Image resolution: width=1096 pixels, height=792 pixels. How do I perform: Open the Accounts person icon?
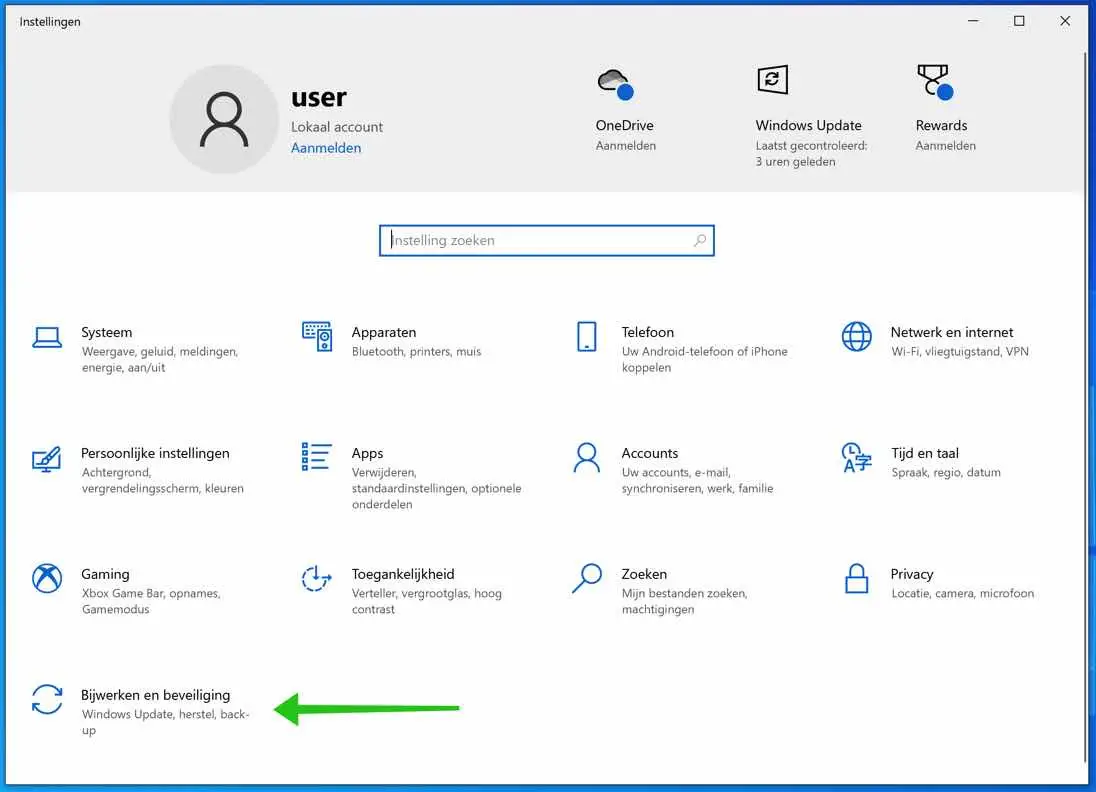point(586,458)
